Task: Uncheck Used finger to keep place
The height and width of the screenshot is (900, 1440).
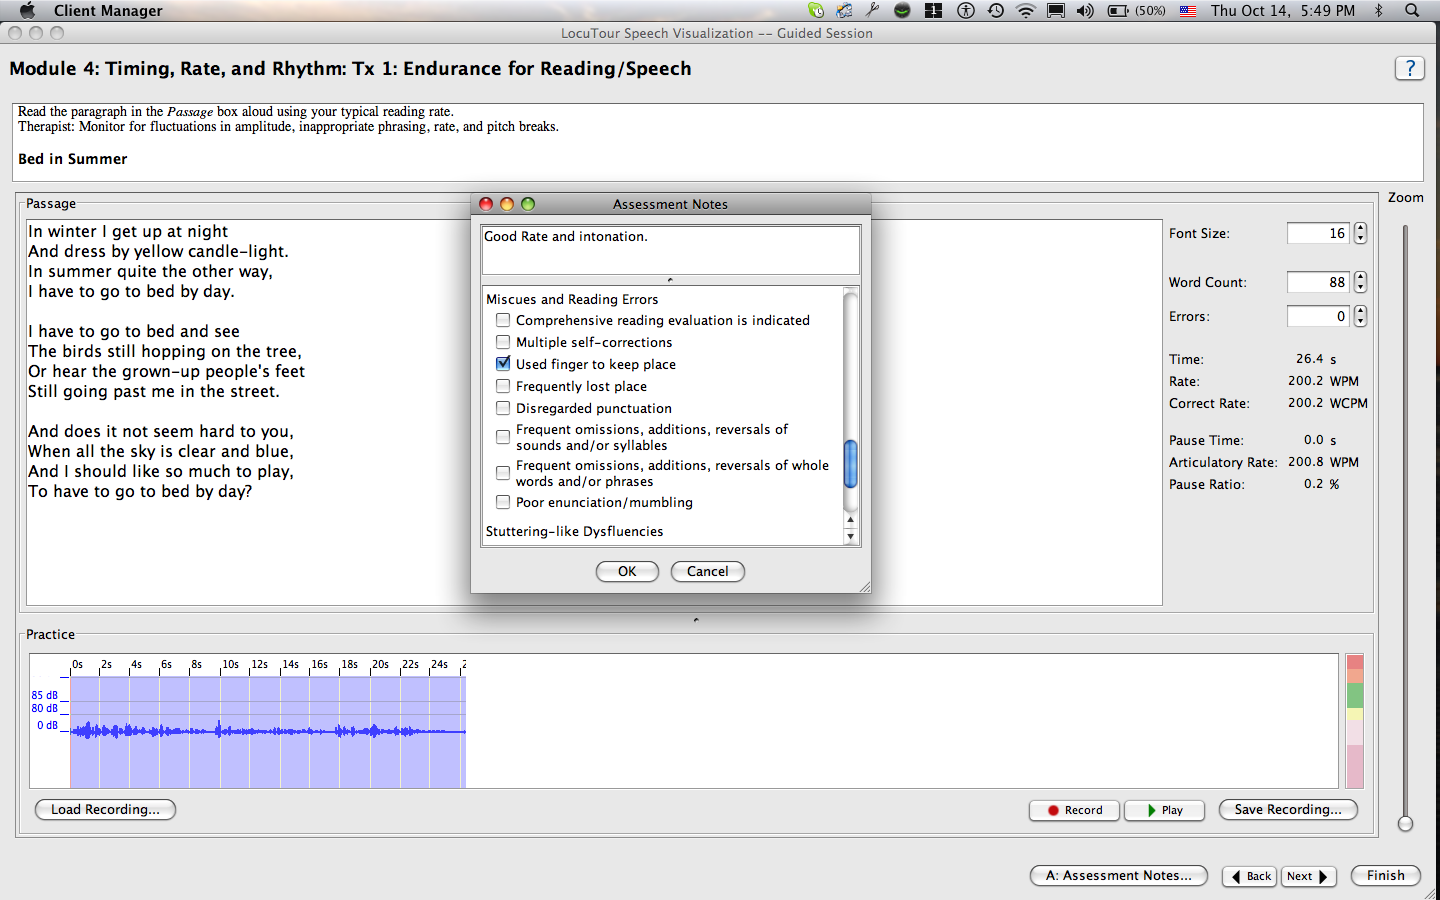Action: [503, 364]
